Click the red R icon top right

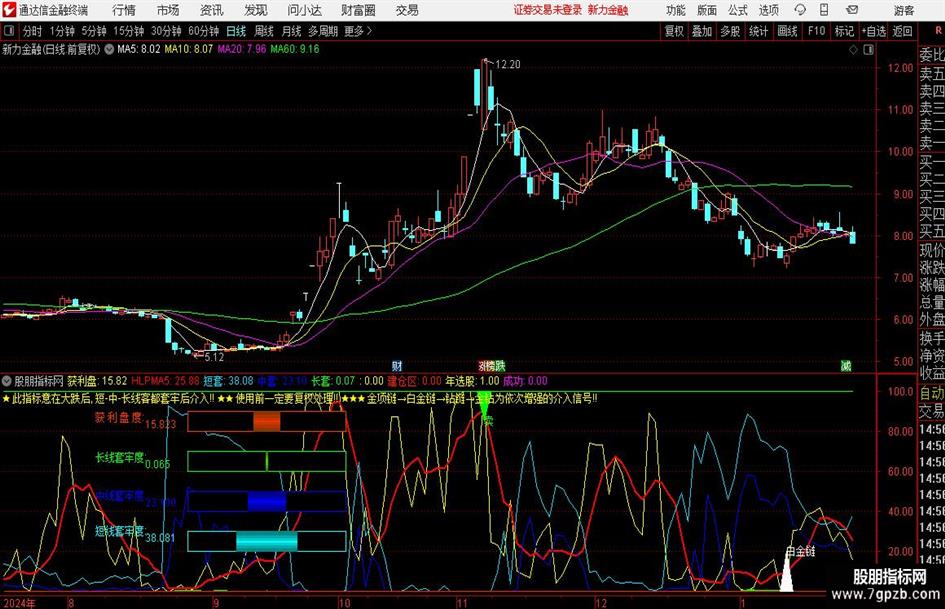[x=940, y=30]
